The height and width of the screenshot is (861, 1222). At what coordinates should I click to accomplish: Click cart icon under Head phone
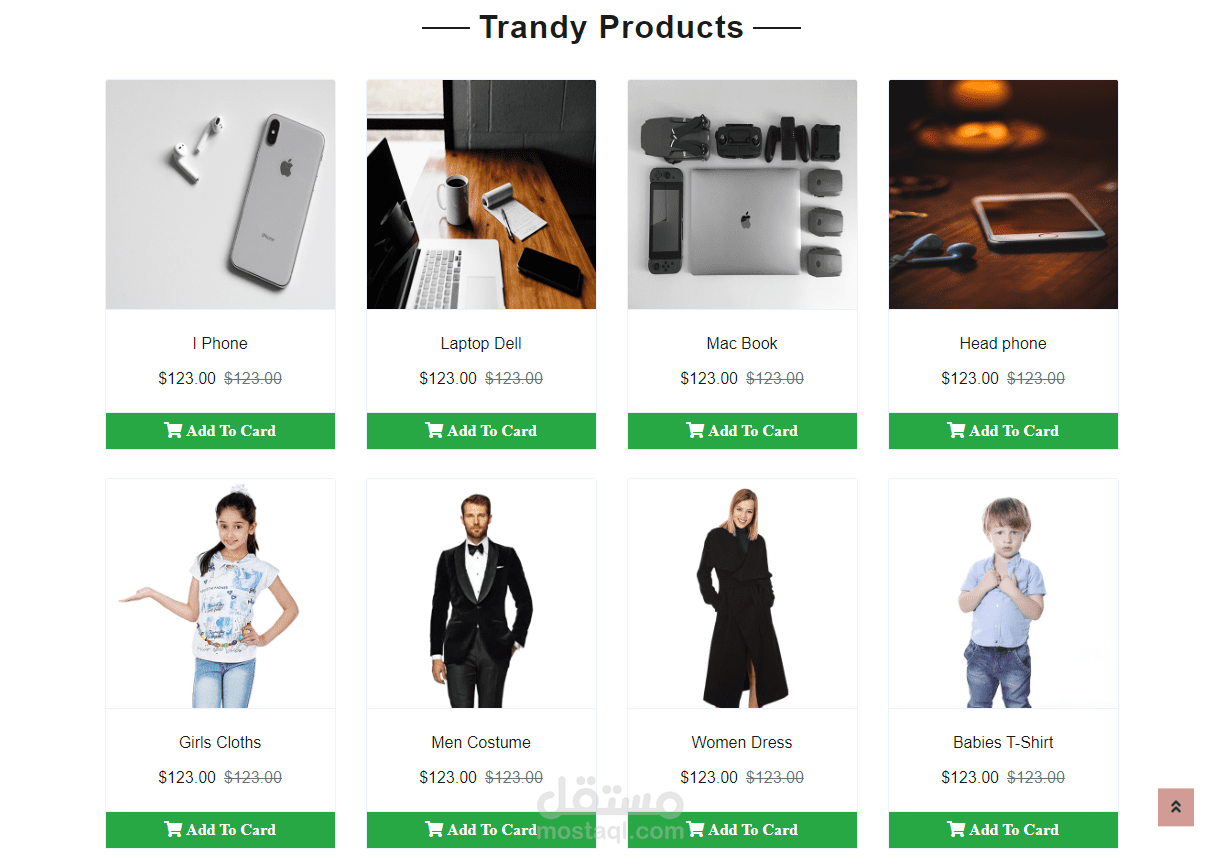coord(956,431)
